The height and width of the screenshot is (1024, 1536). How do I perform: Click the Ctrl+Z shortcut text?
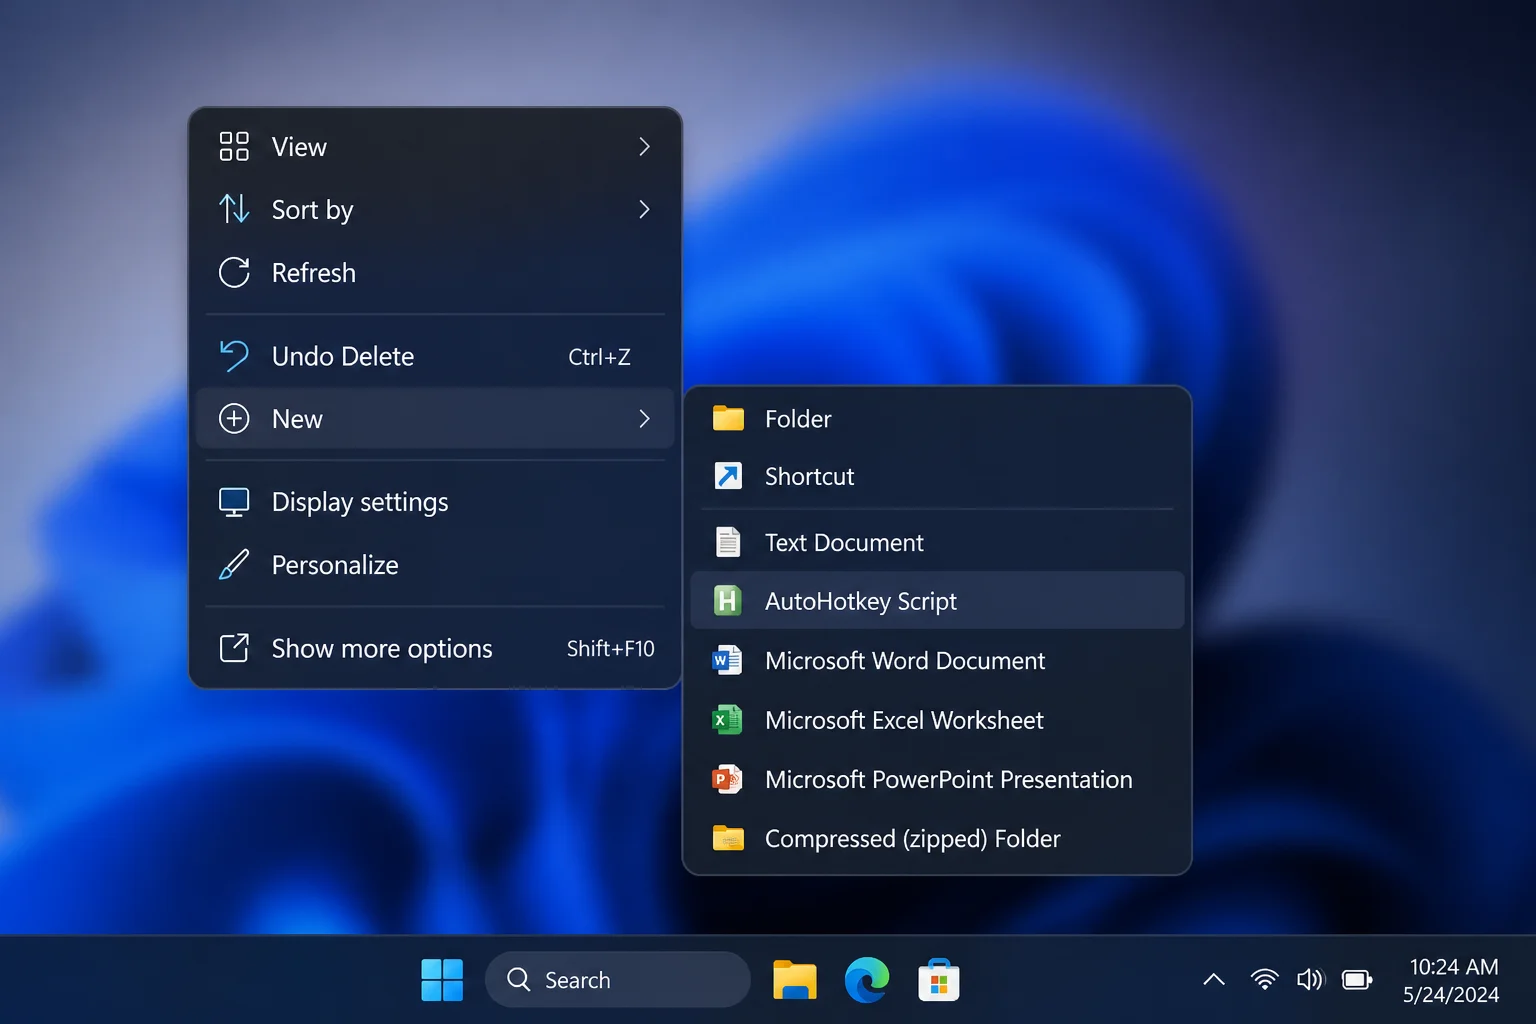click(599, 356)
